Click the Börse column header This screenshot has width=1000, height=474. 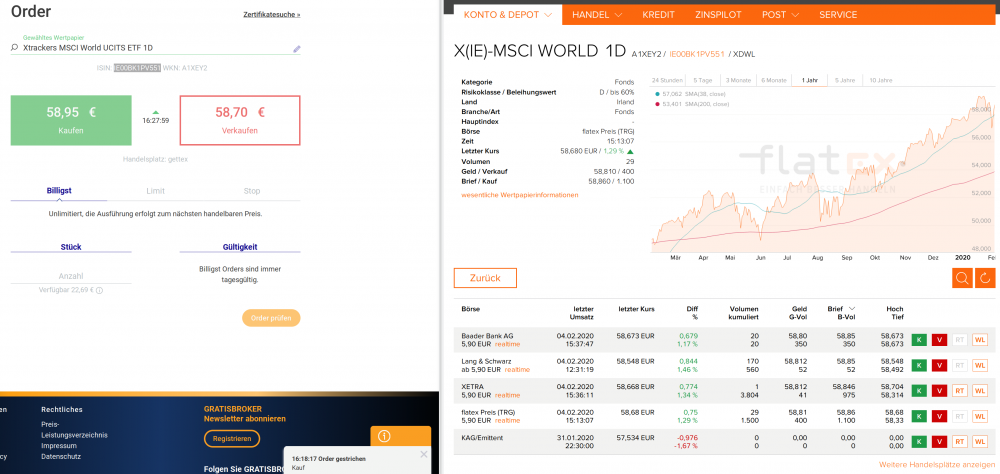pyautogui.click(x=471, y=309)
